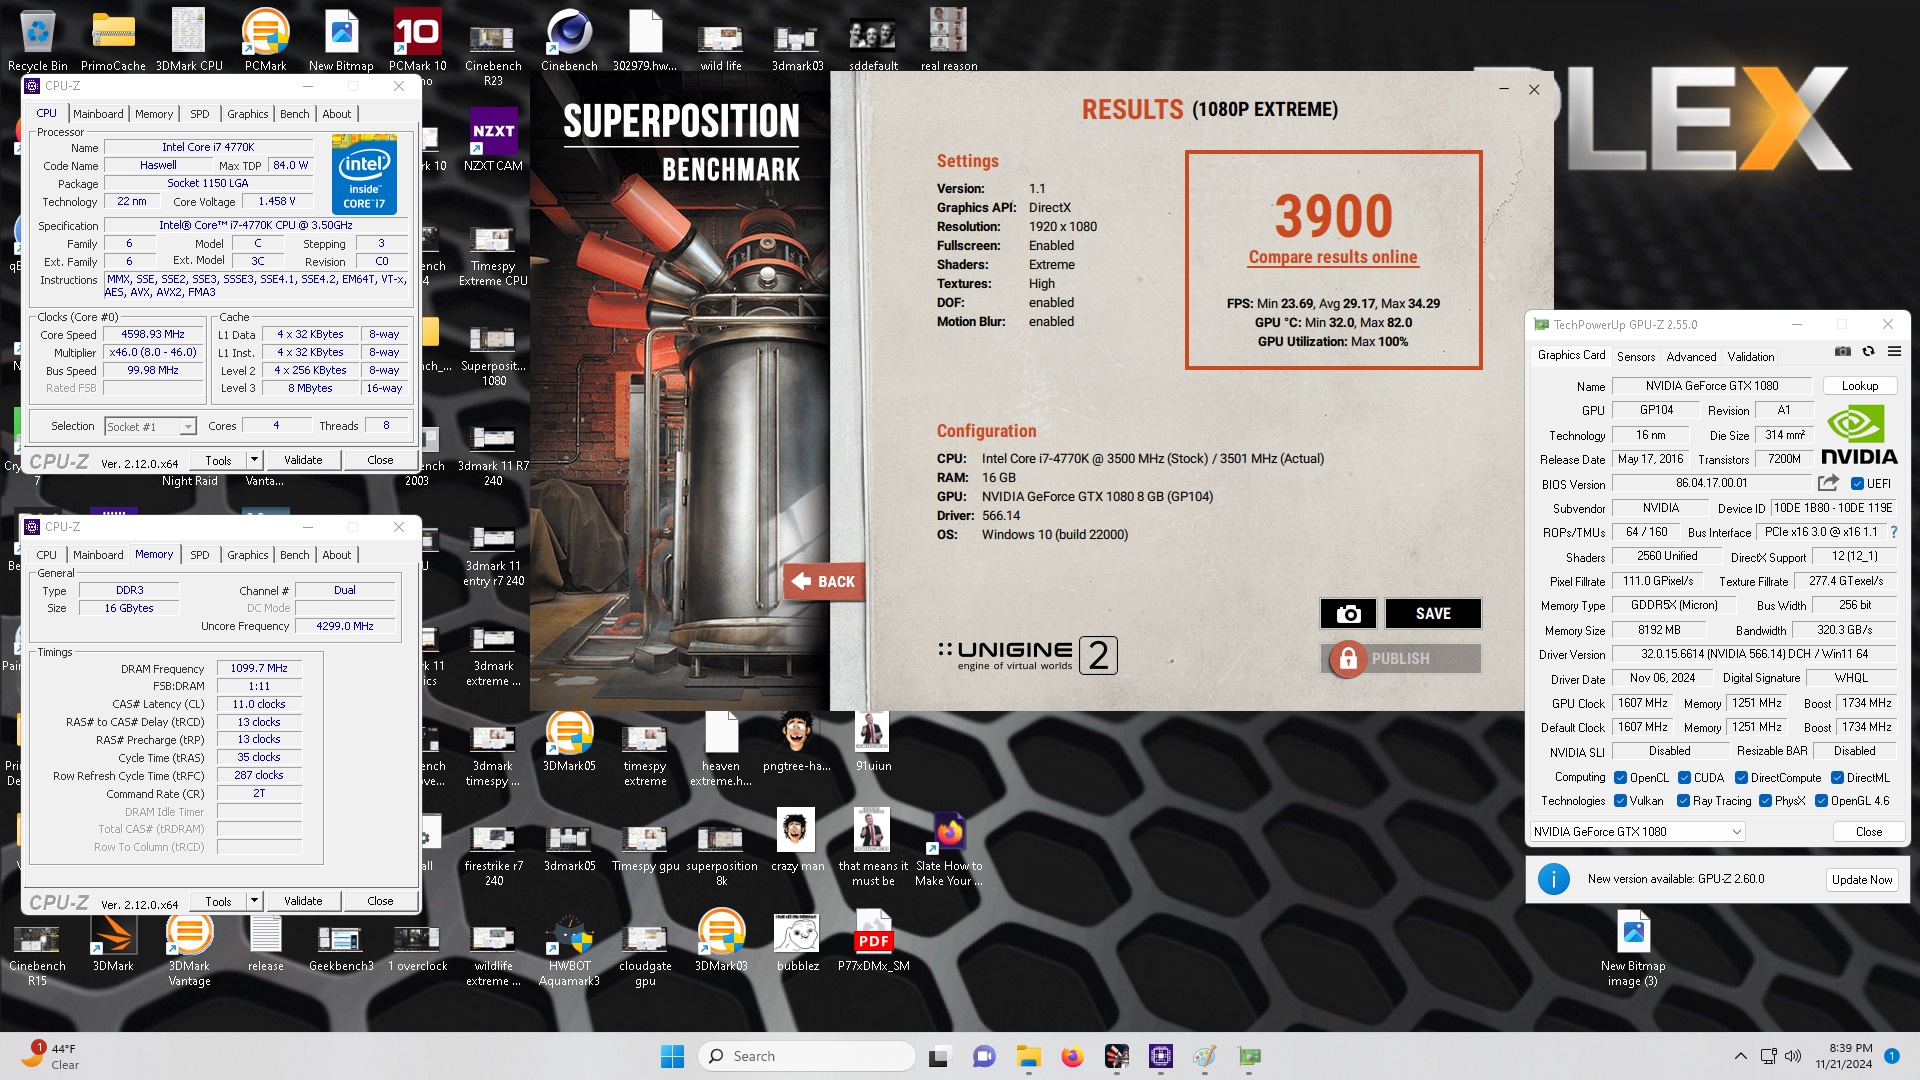Open the weather widget showing 44°F
Viewport: 1920px width, 1080px height.
coord(50,1056)
